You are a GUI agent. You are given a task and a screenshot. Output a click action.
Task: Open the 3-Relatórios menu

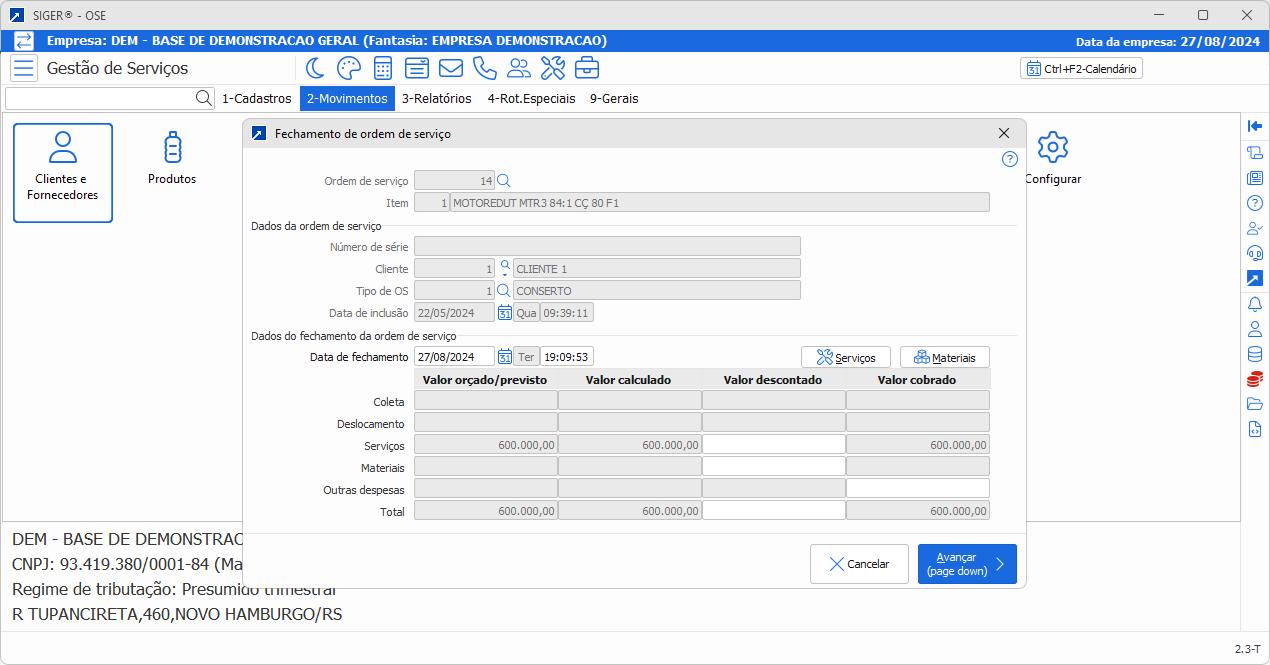coord(436,98)
